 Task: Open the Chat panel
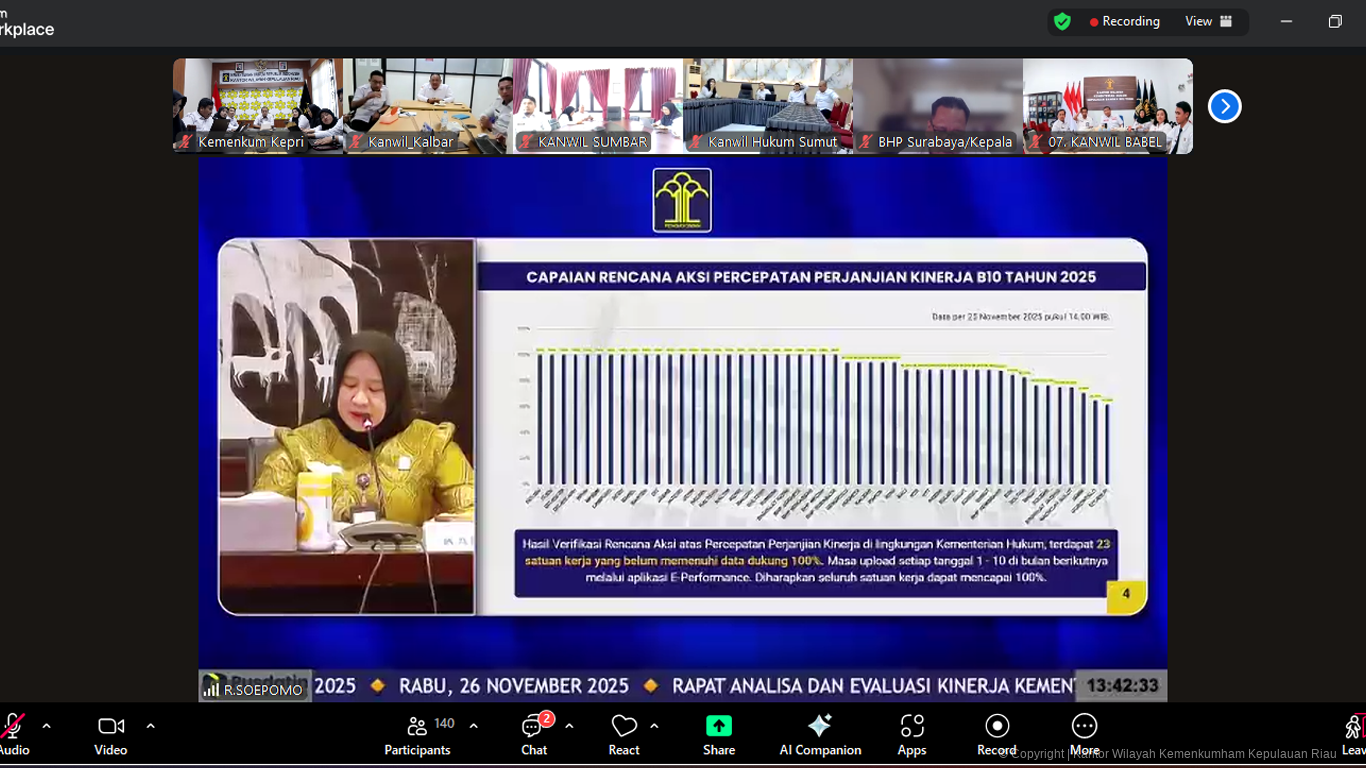coord(534,727)
